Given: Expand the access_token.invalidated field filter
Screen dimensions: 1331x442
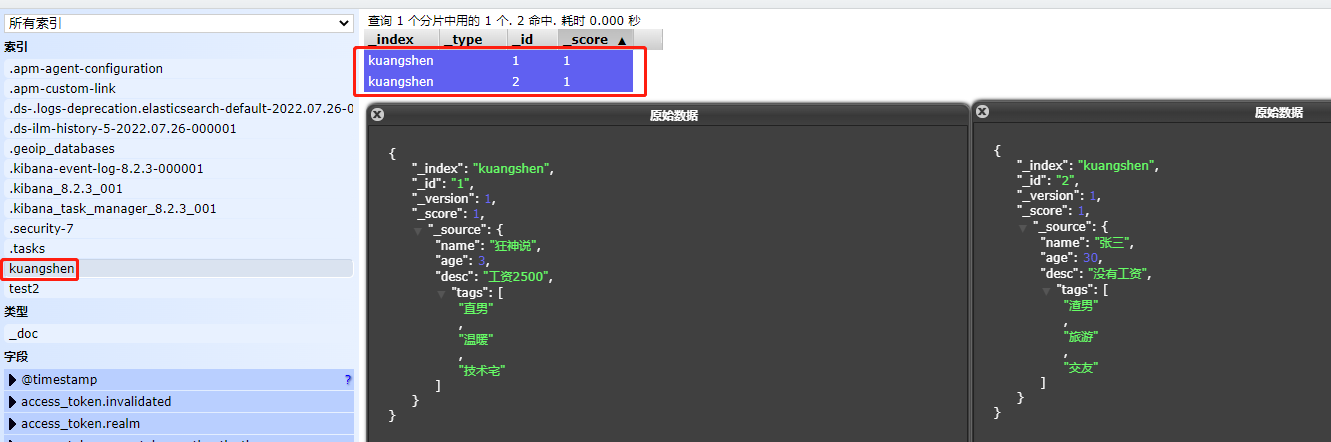Looking at the screenshot, I should [x=13, y=402].
